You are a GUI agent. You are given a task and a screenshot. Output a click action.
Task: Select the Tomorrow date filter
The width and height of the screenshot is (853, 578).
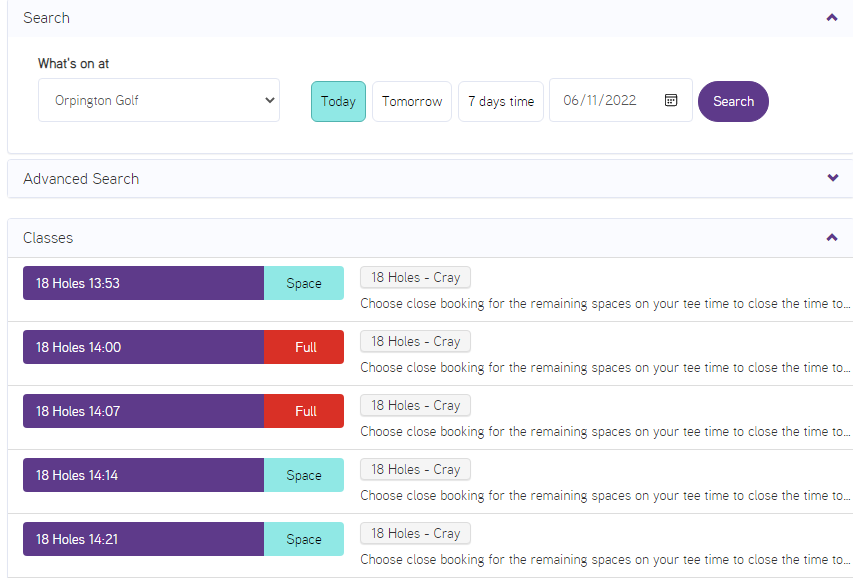click(412, 101)
